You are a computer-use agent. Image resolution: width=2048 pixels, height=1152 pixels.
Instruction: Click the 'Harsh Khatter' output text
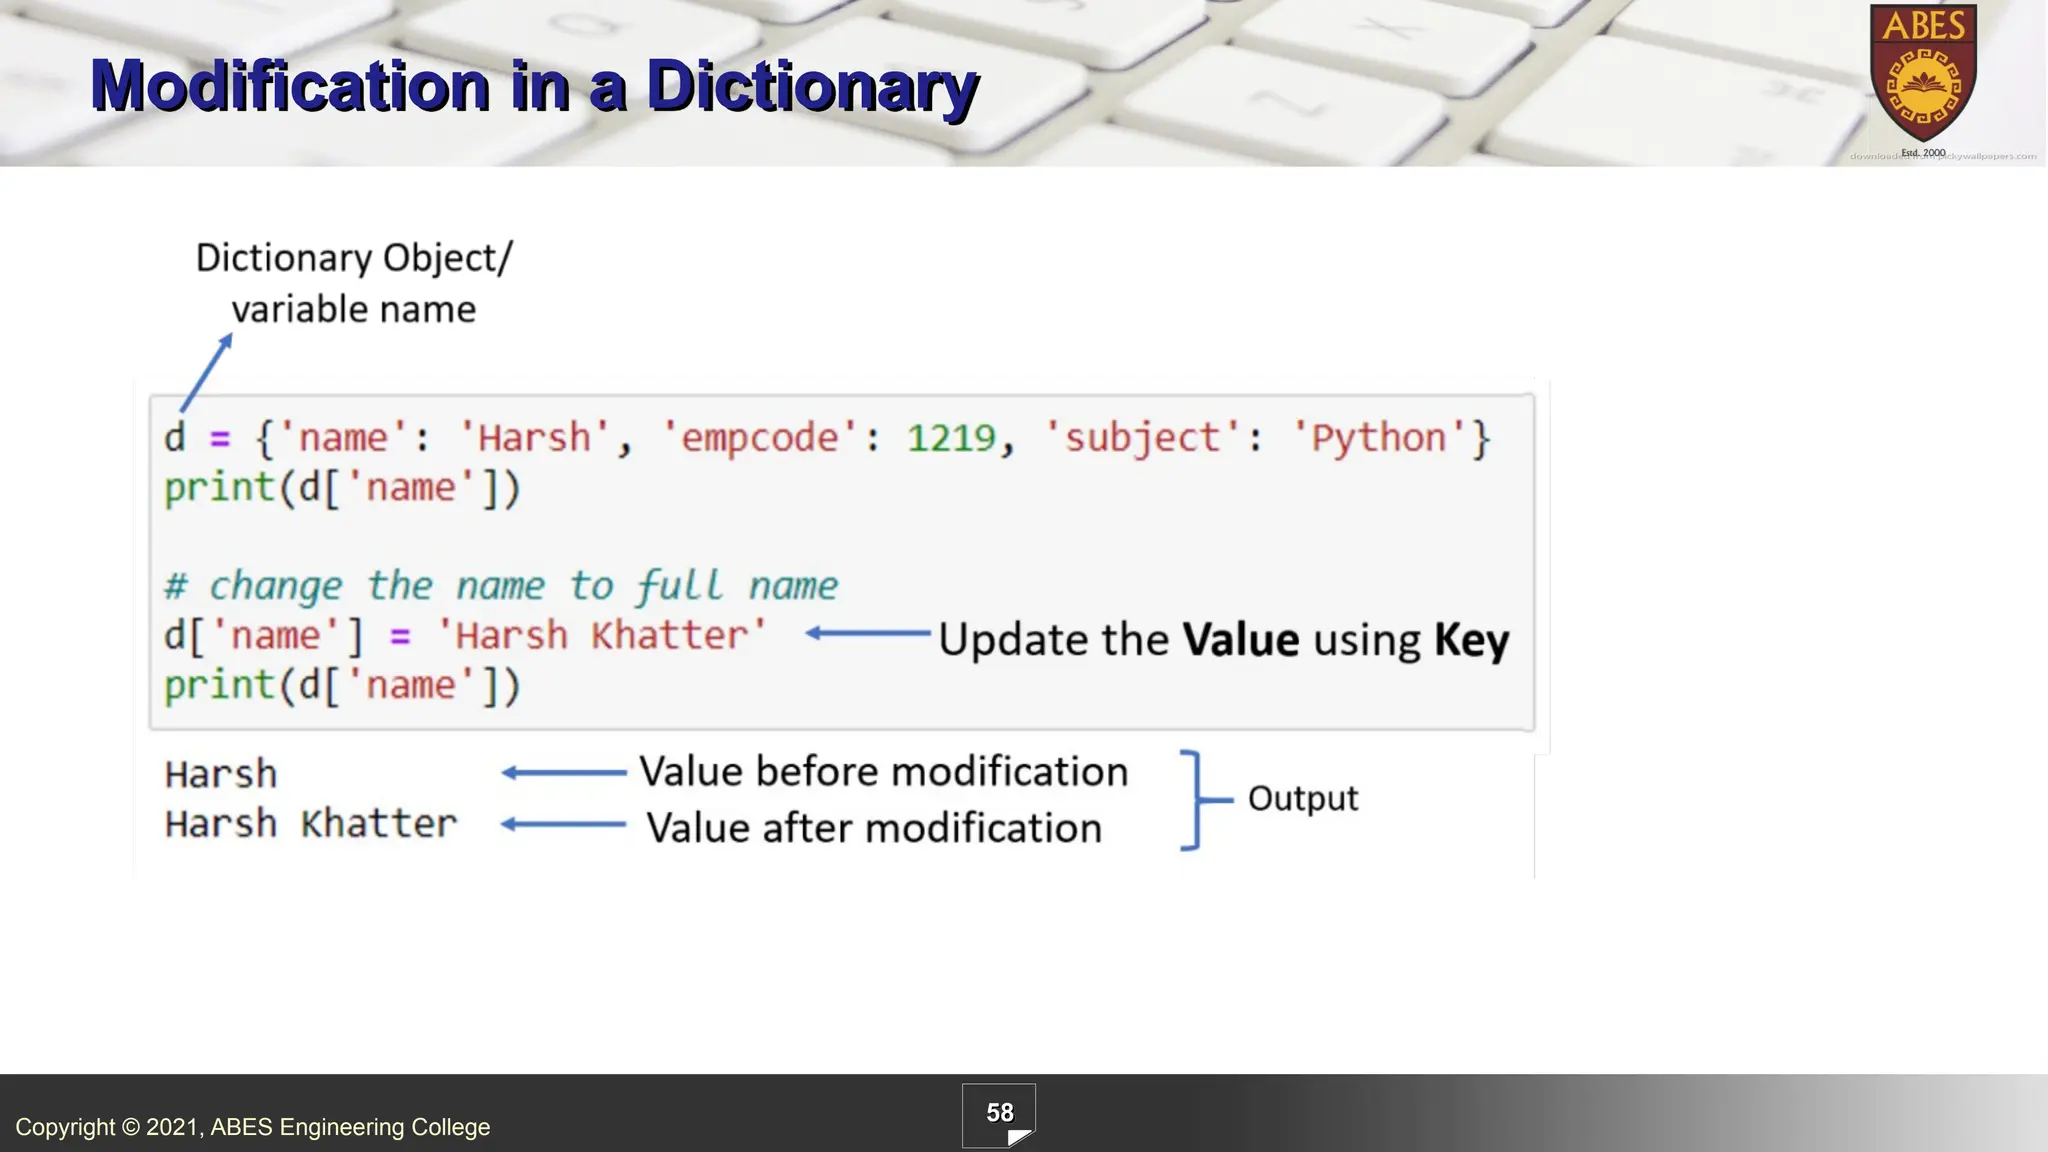coord(310,824)
